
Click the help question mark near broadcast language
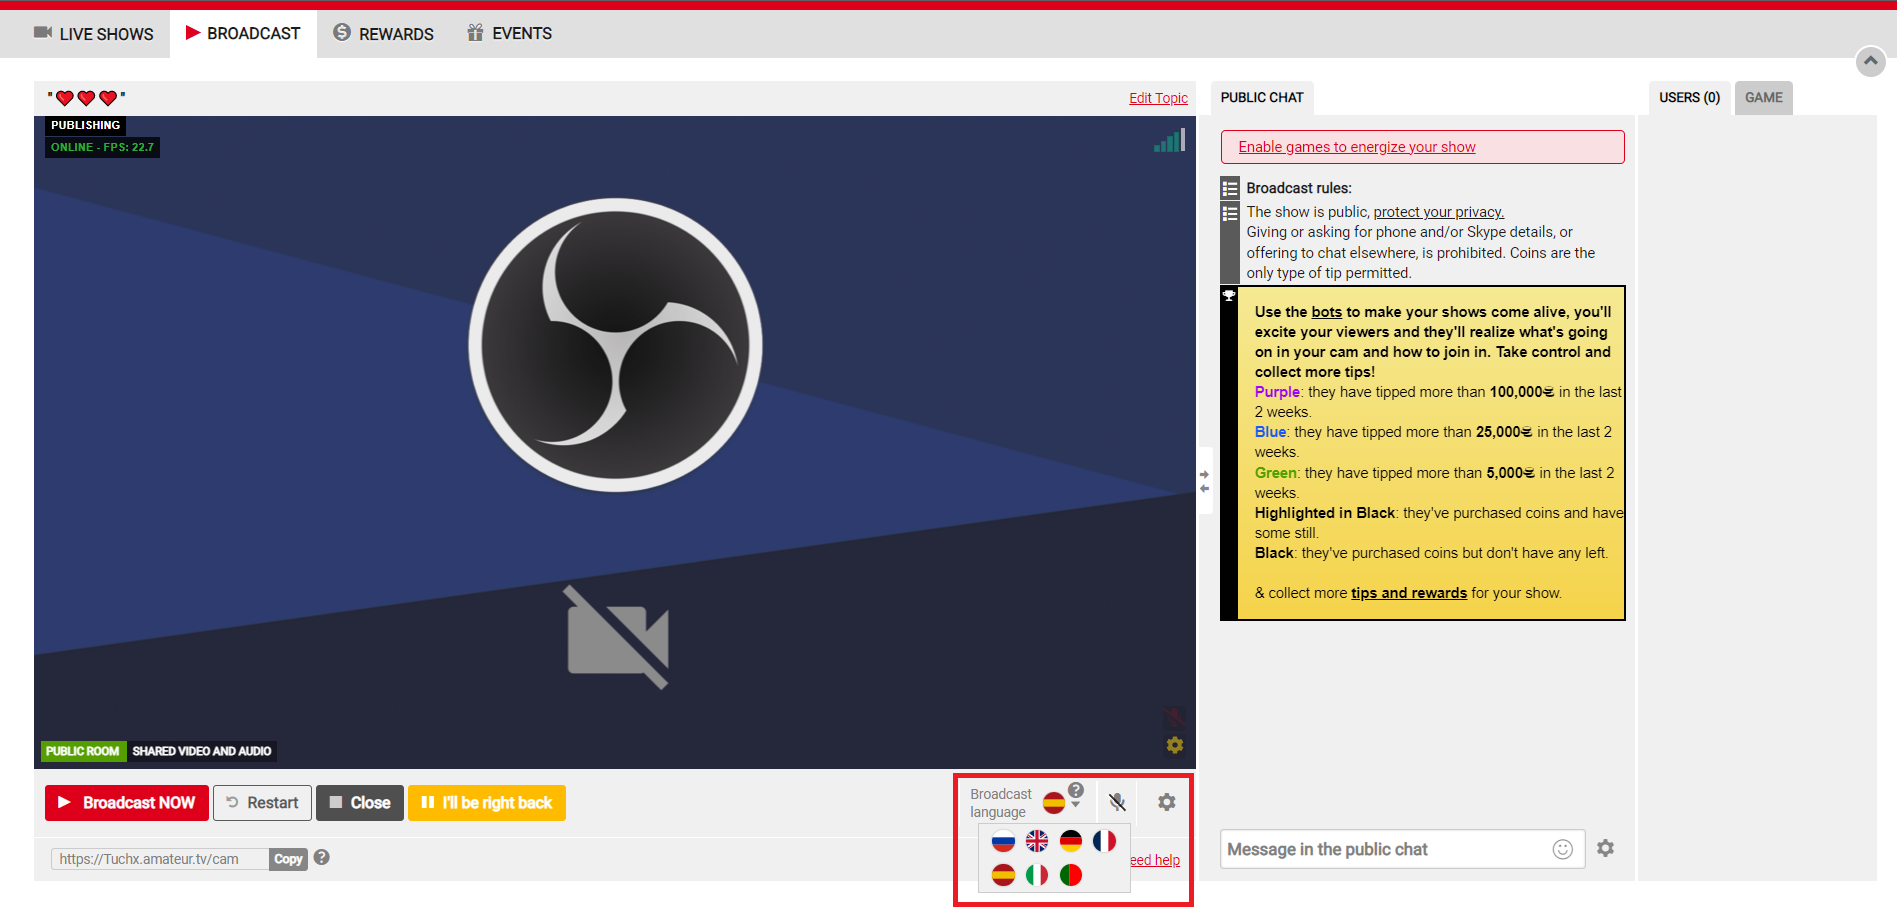click(x=1076, y=789)
